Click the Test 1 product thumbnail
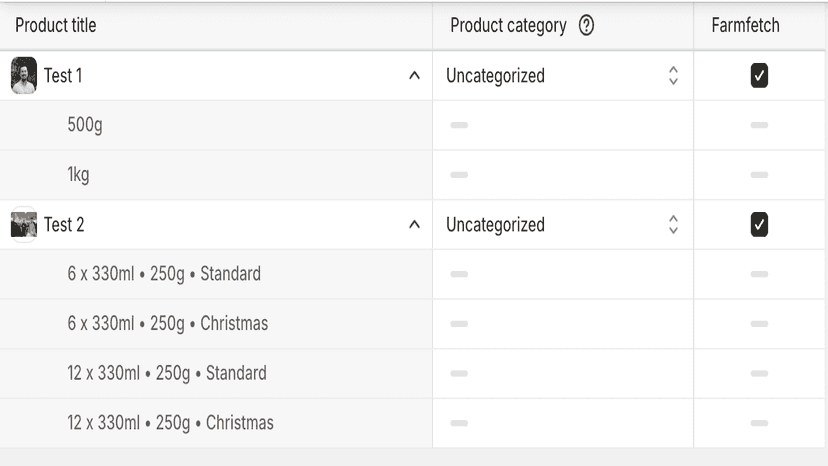Screen dimensions: 828x466 click(24, 76)
